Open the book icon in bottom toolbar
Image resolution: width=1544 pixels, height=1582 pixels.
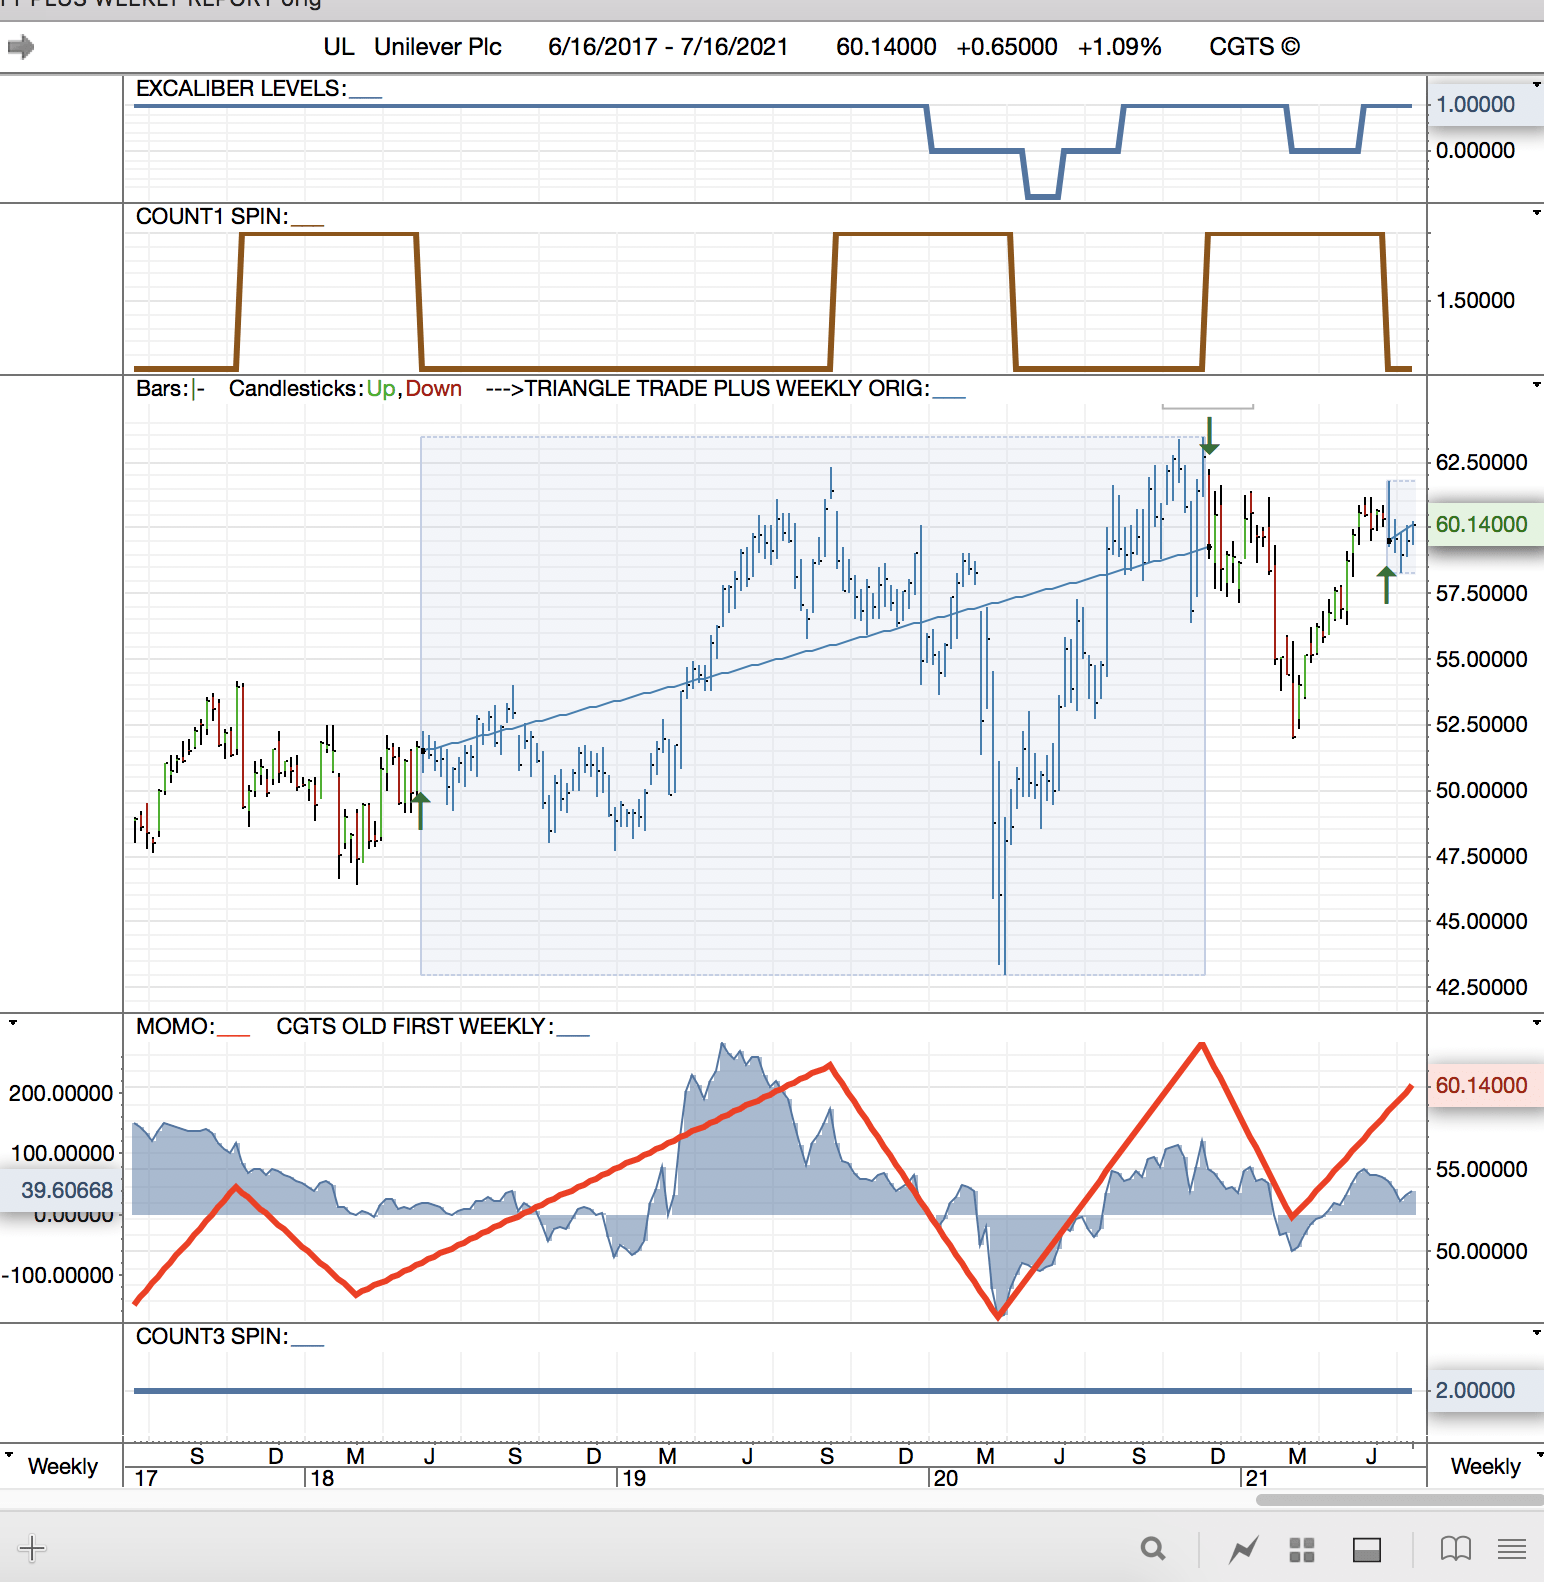tap(1455, 1549)
